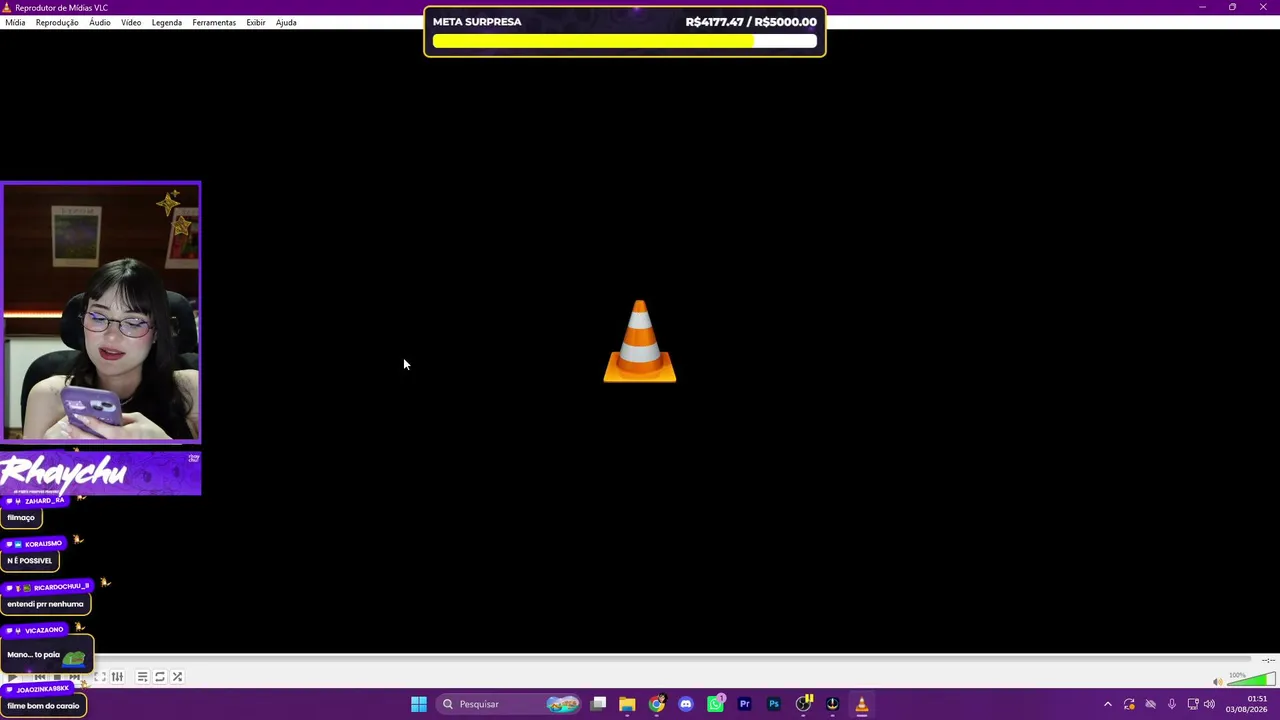Click the microphone tray icon
The height and width of the screenshot is (720, 1280).
[1171, 704]
